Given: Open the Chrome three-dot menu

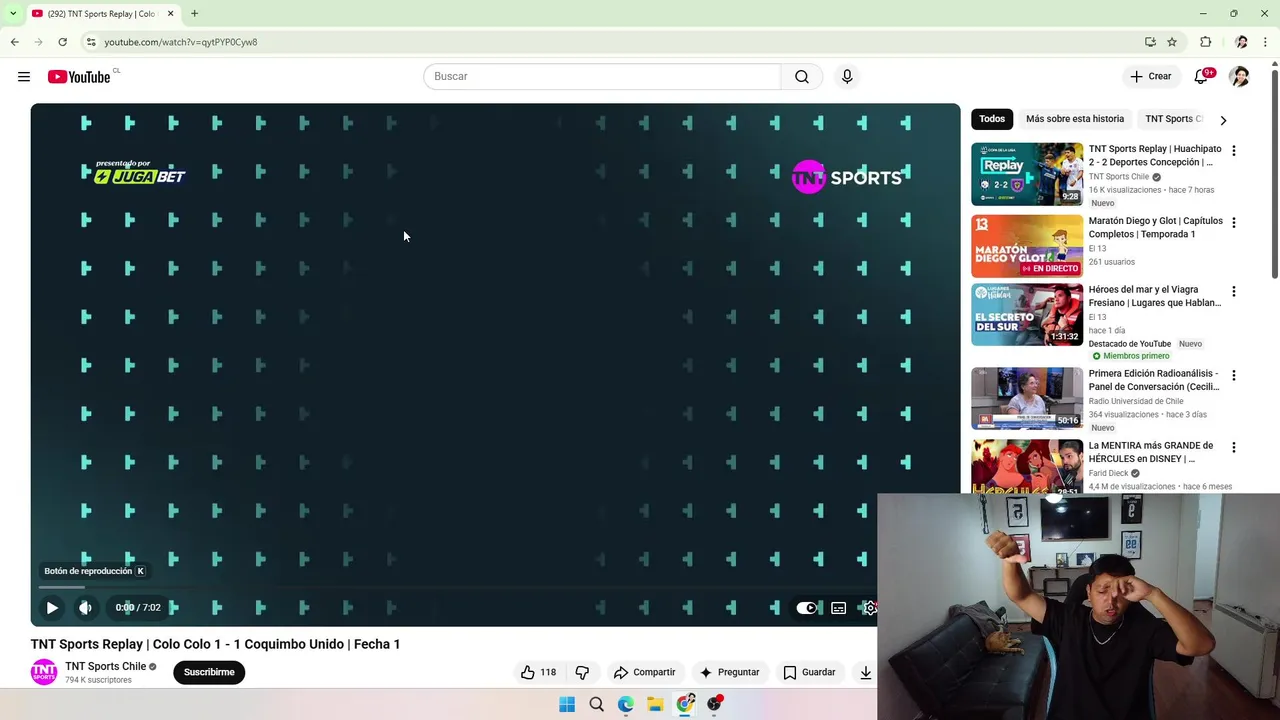Looking at the screenshot, I should point(1266,42).
